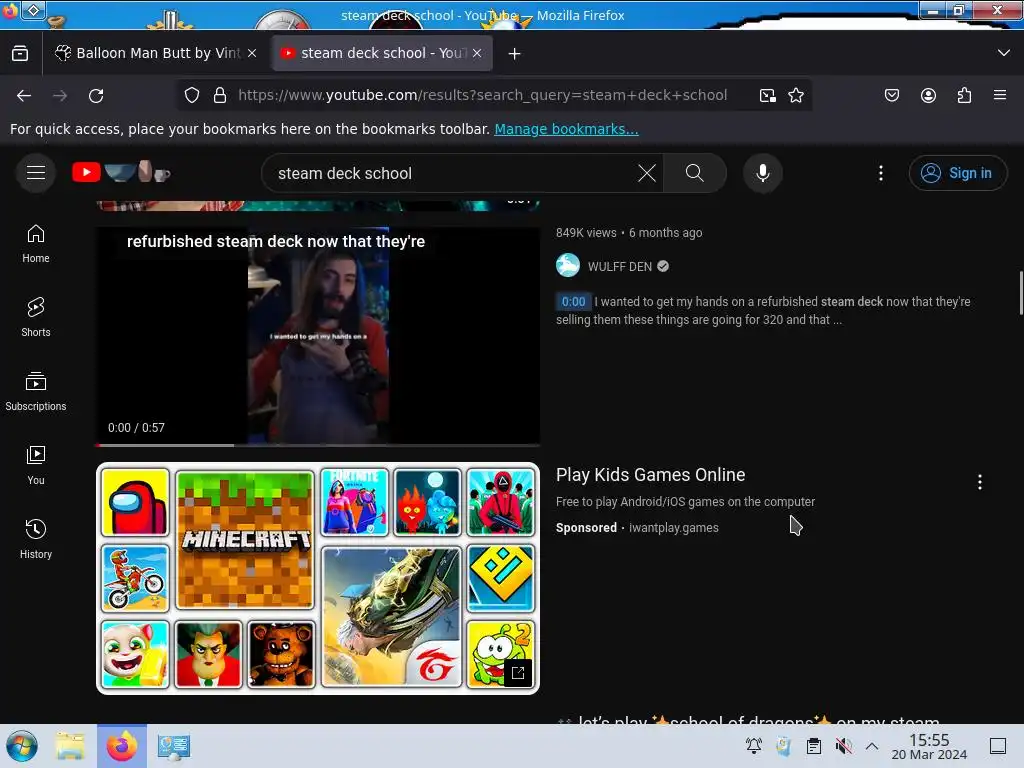Open the notifications bell in system tray
The image size is (1024, 768).
(x=754, y=746)
